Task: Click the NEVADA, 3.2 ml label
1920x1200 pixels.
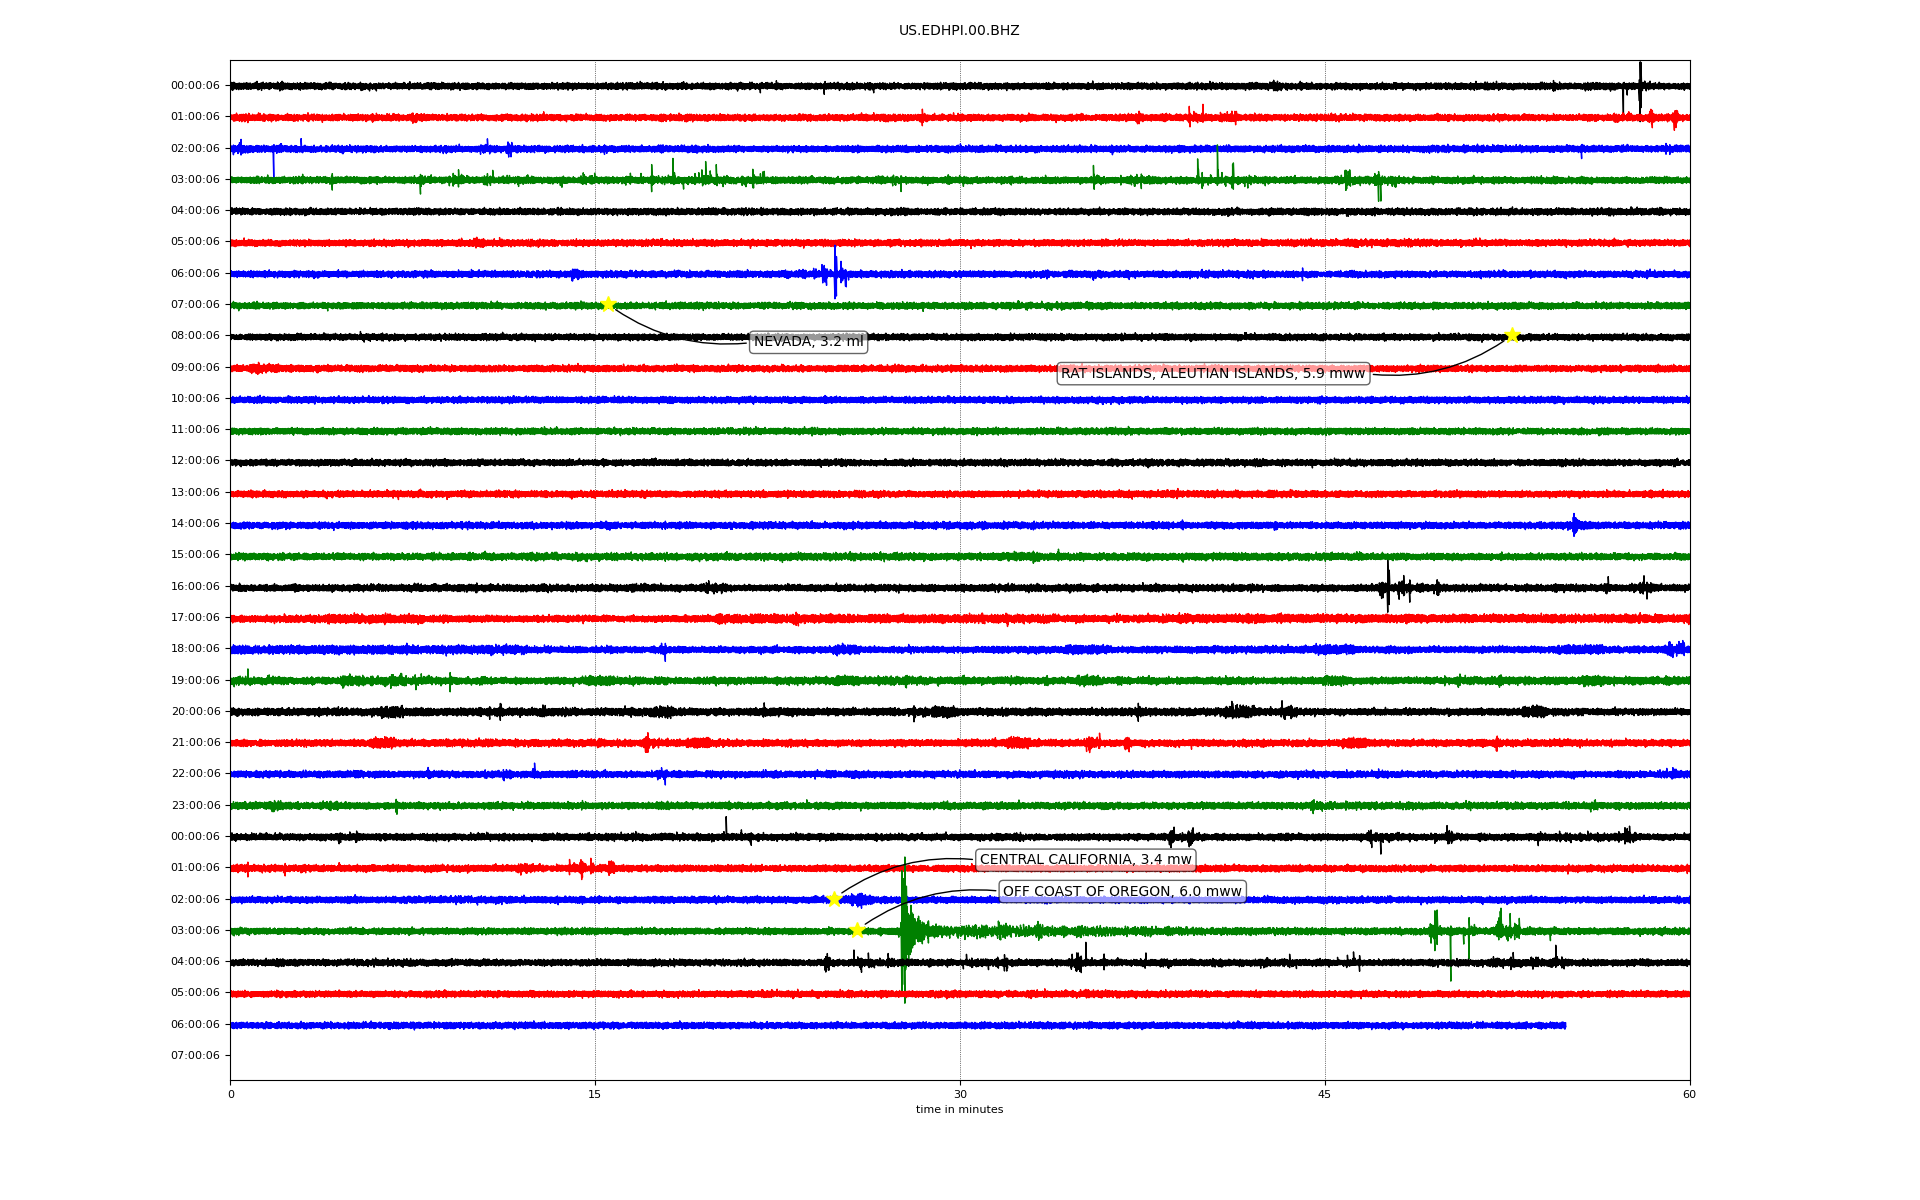Action: click(808, 342)
